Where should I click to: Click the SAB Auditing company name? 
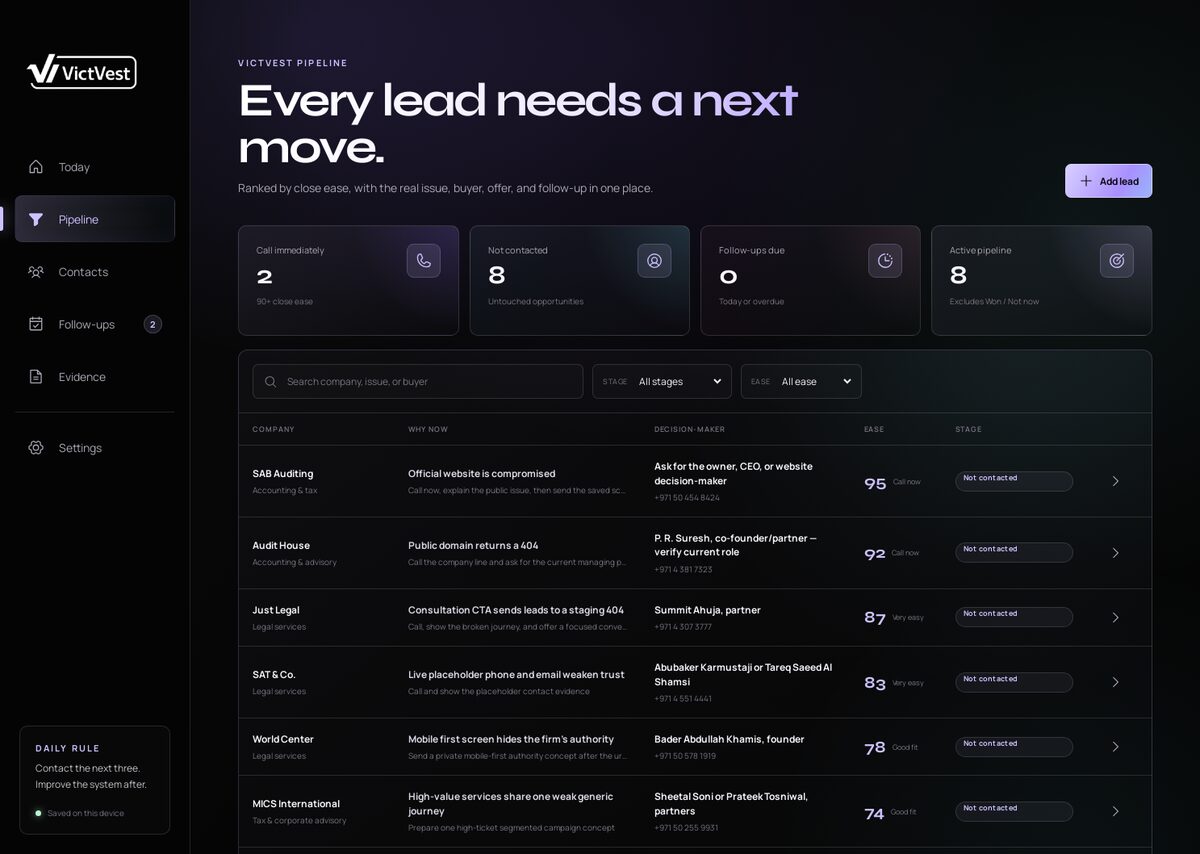(x=283, y=474)
